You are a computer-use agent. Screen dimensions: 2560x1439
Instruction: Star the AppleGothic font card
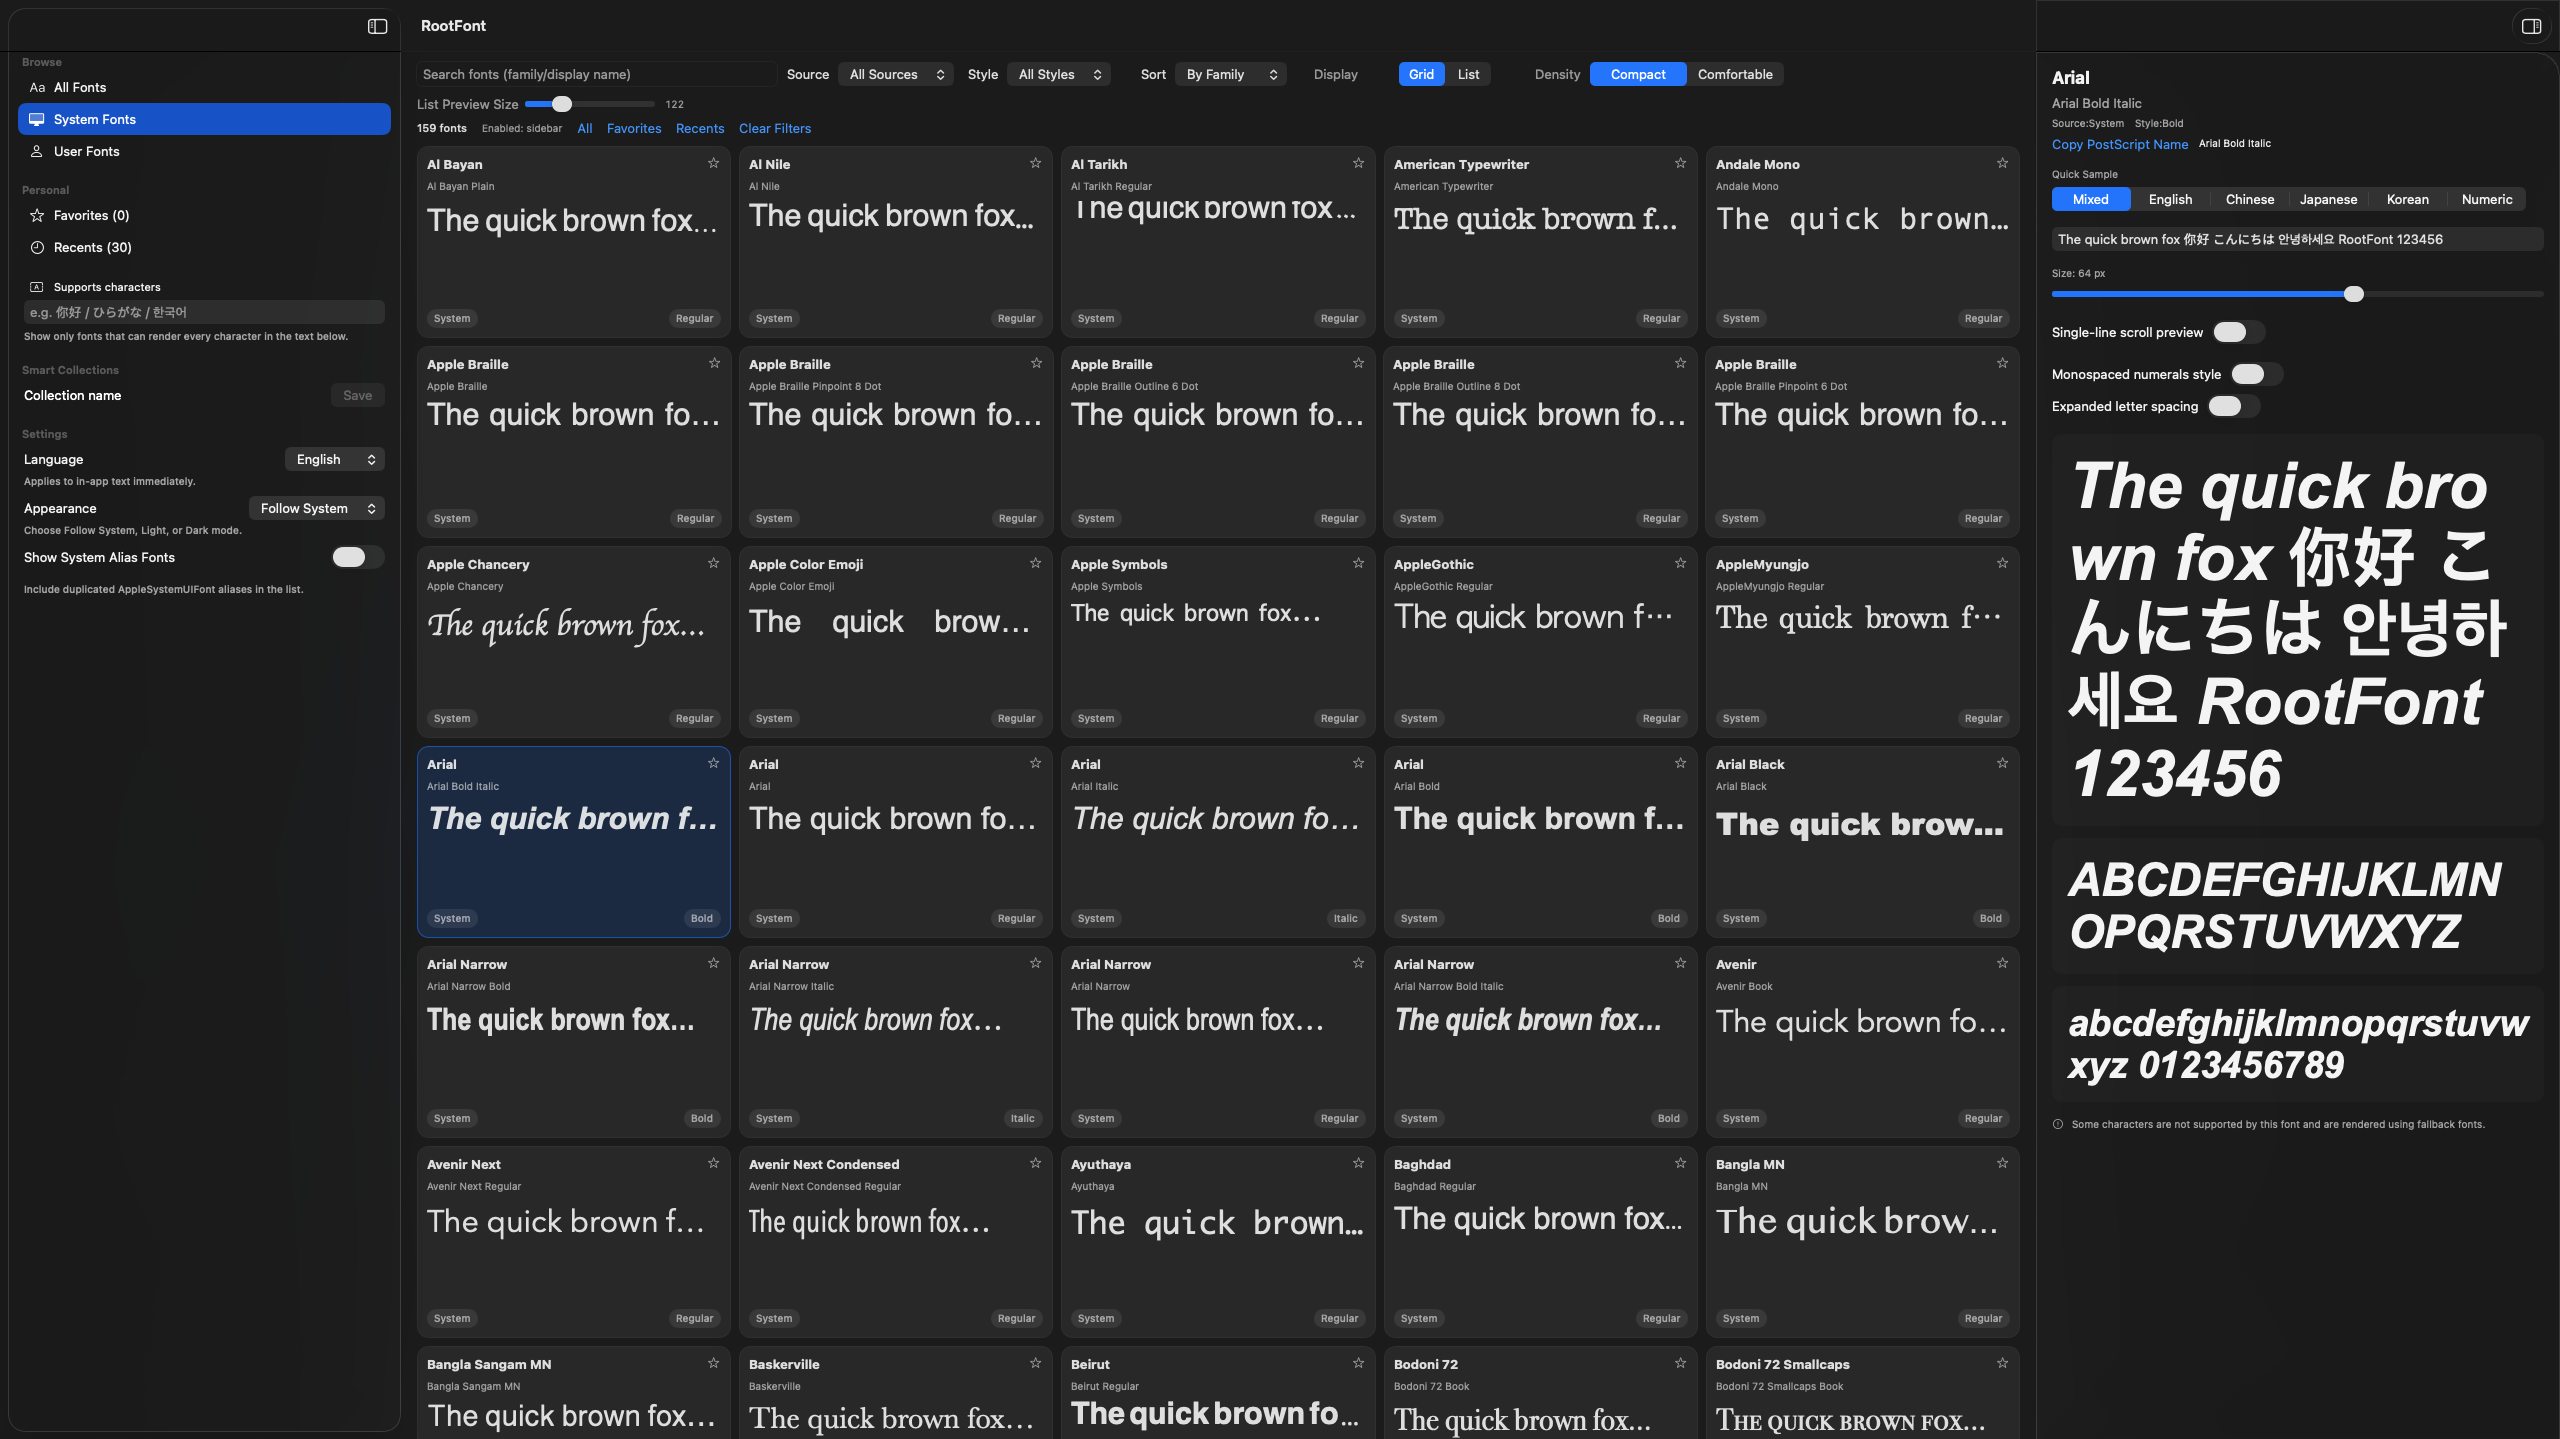1680,563
